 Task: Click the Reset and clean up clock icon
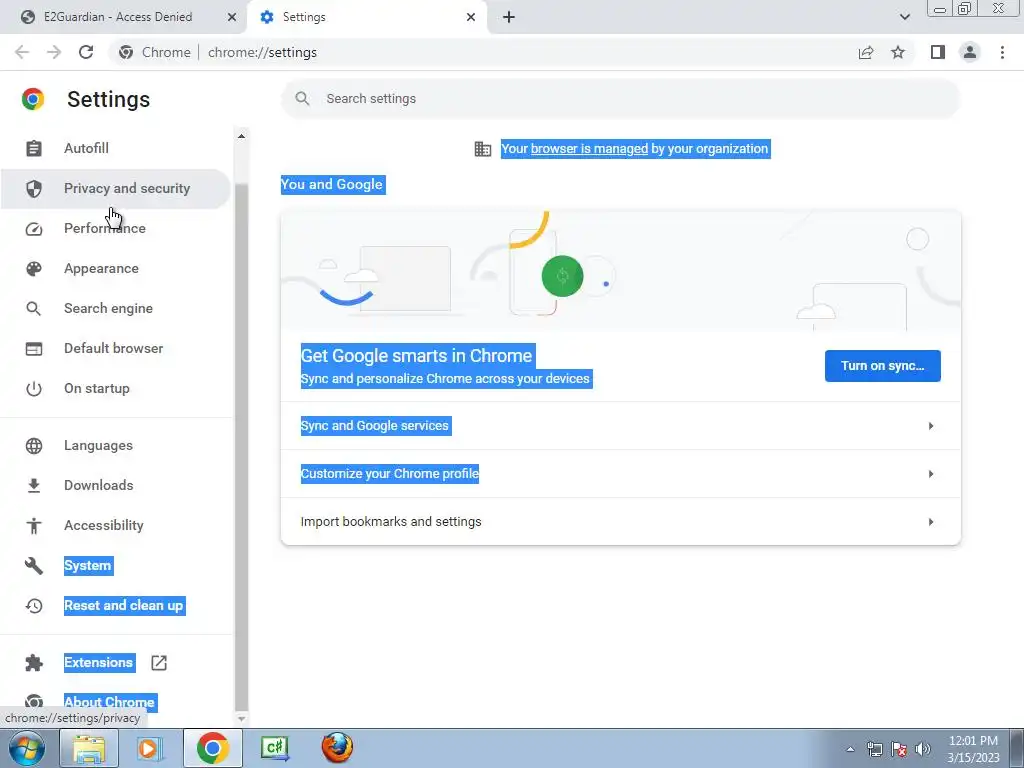coord(33,605)
